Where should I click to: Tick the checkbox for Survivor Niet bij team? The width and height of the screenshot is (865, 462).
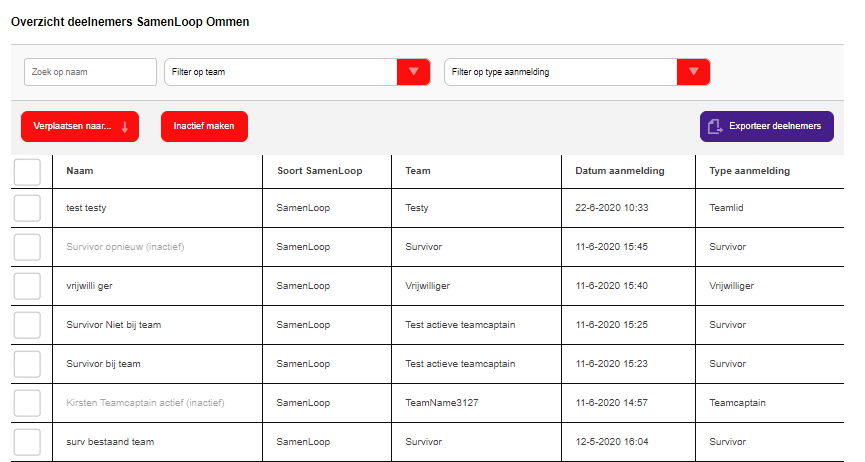27,325
